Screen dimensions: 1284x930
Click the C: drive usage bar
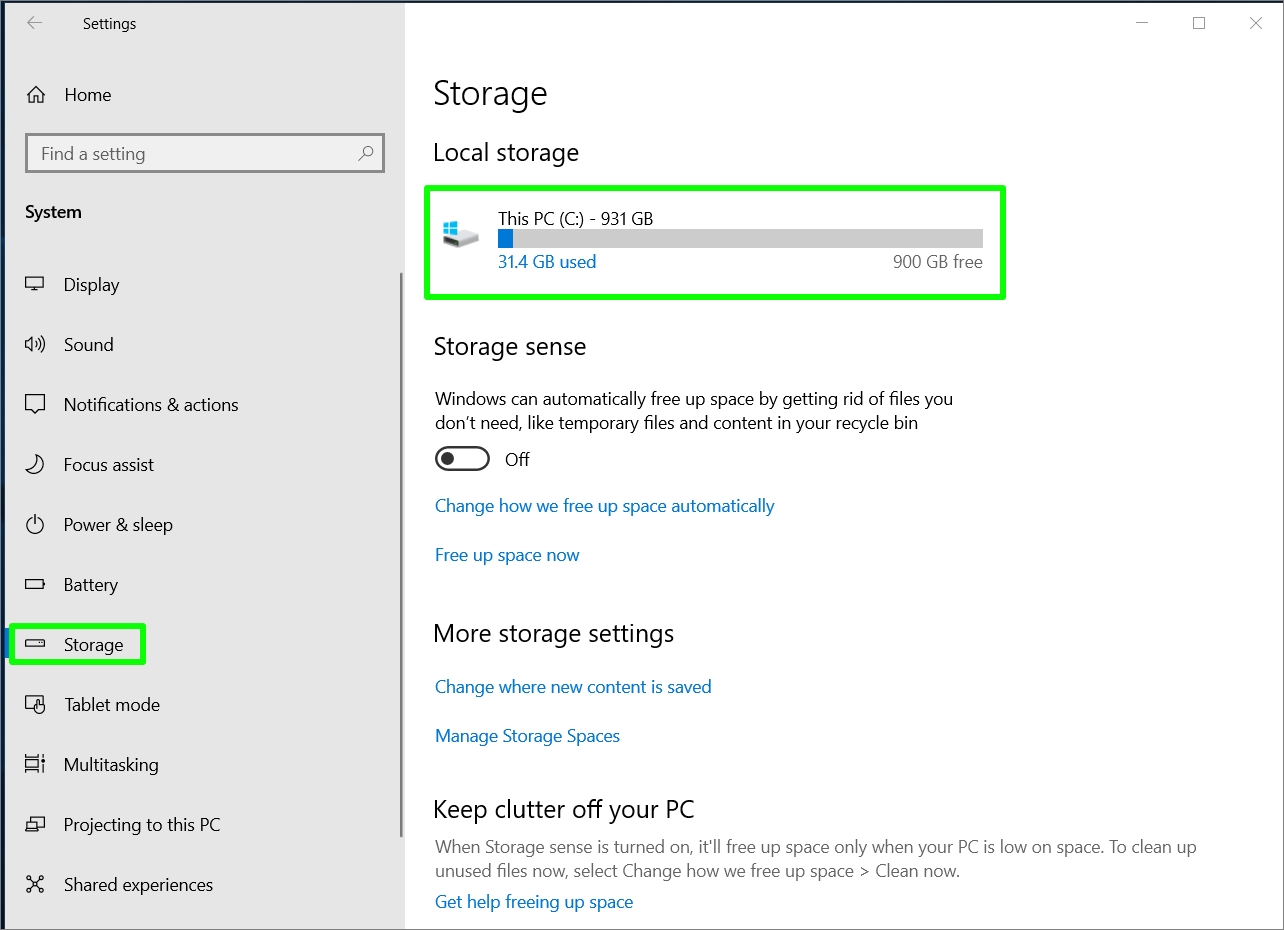740,238
